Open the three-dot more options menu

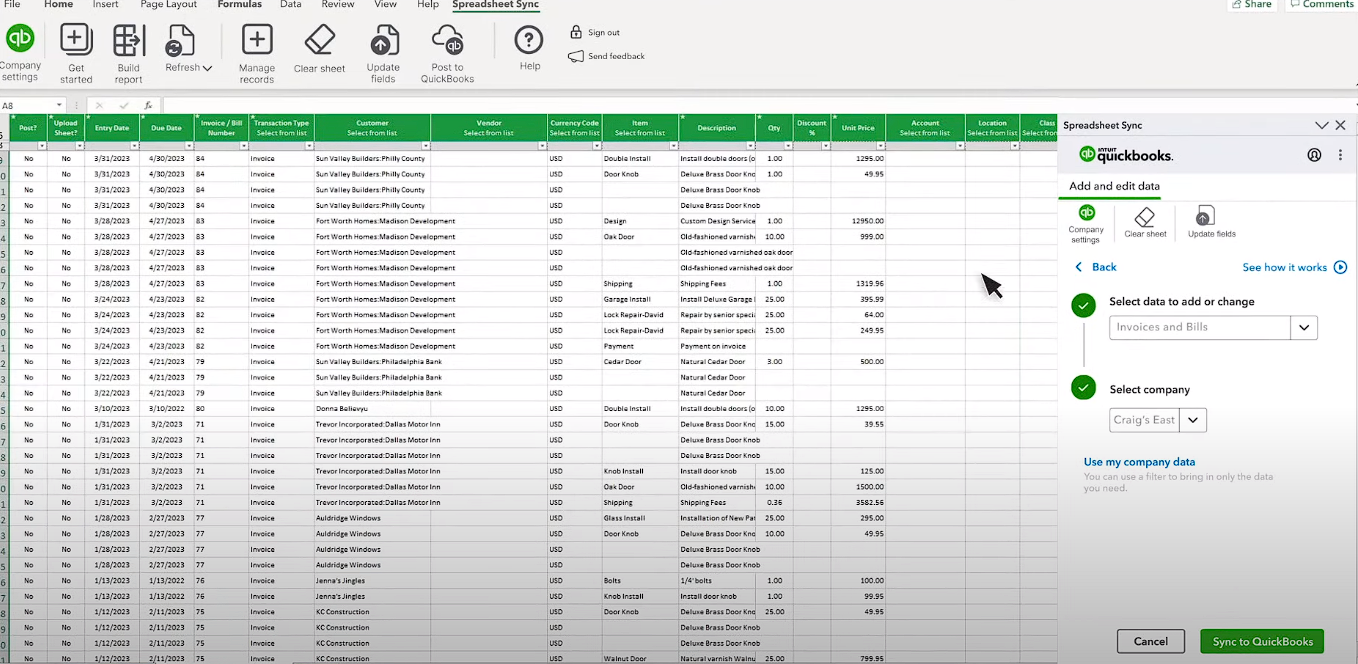click(1340, 155)
